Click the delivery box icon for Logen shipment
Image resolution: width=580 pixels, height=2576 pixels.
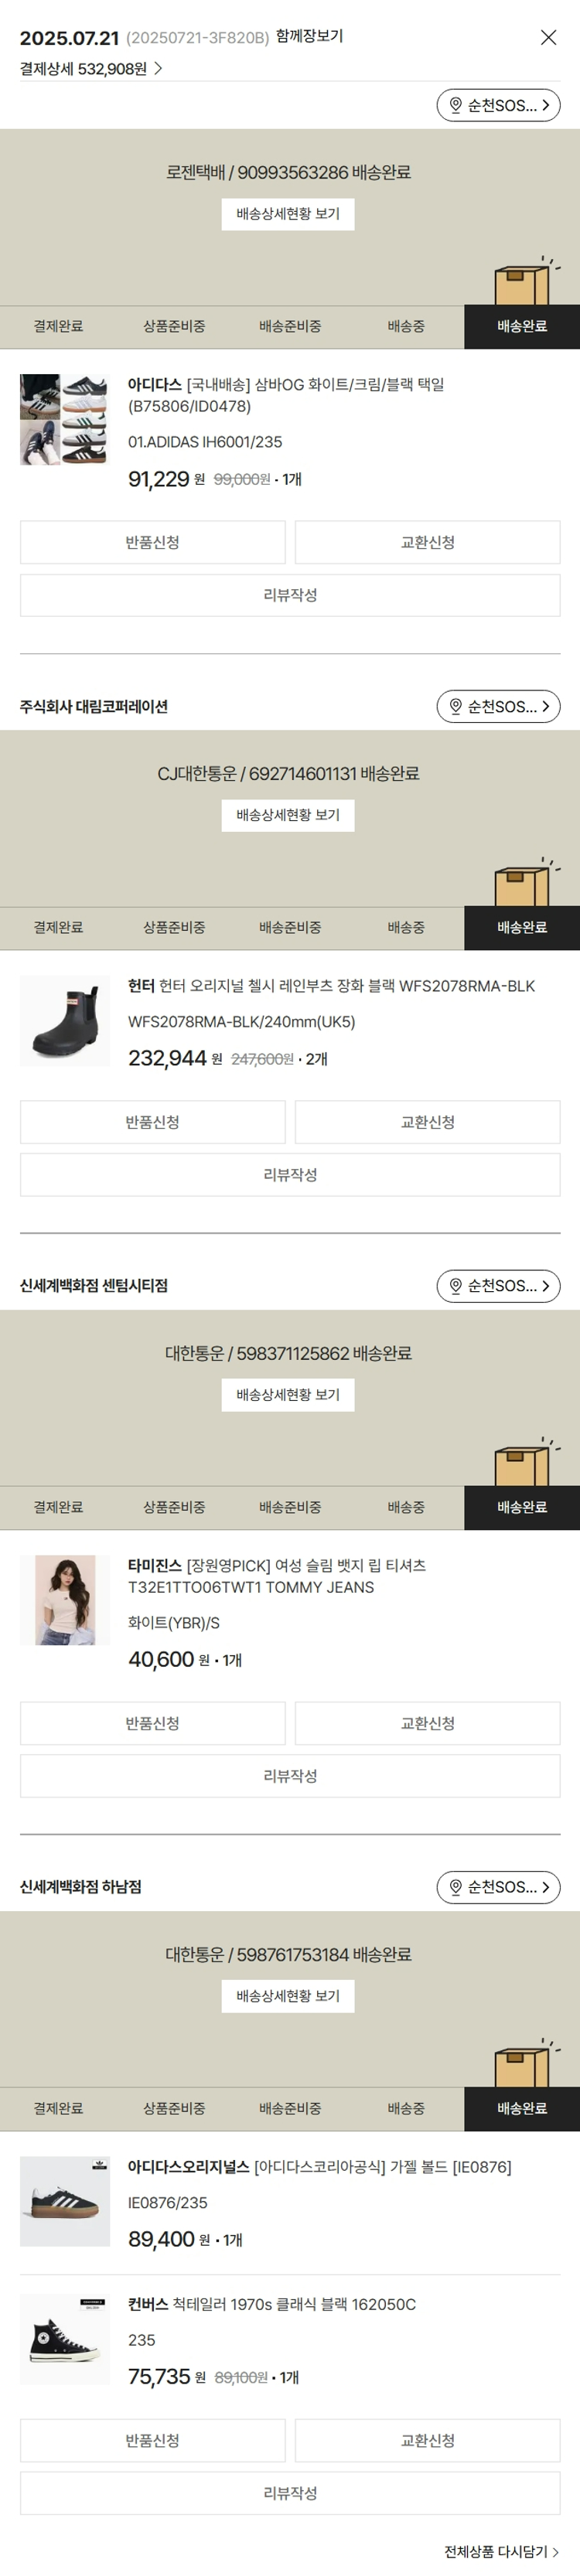click(522, 284)
